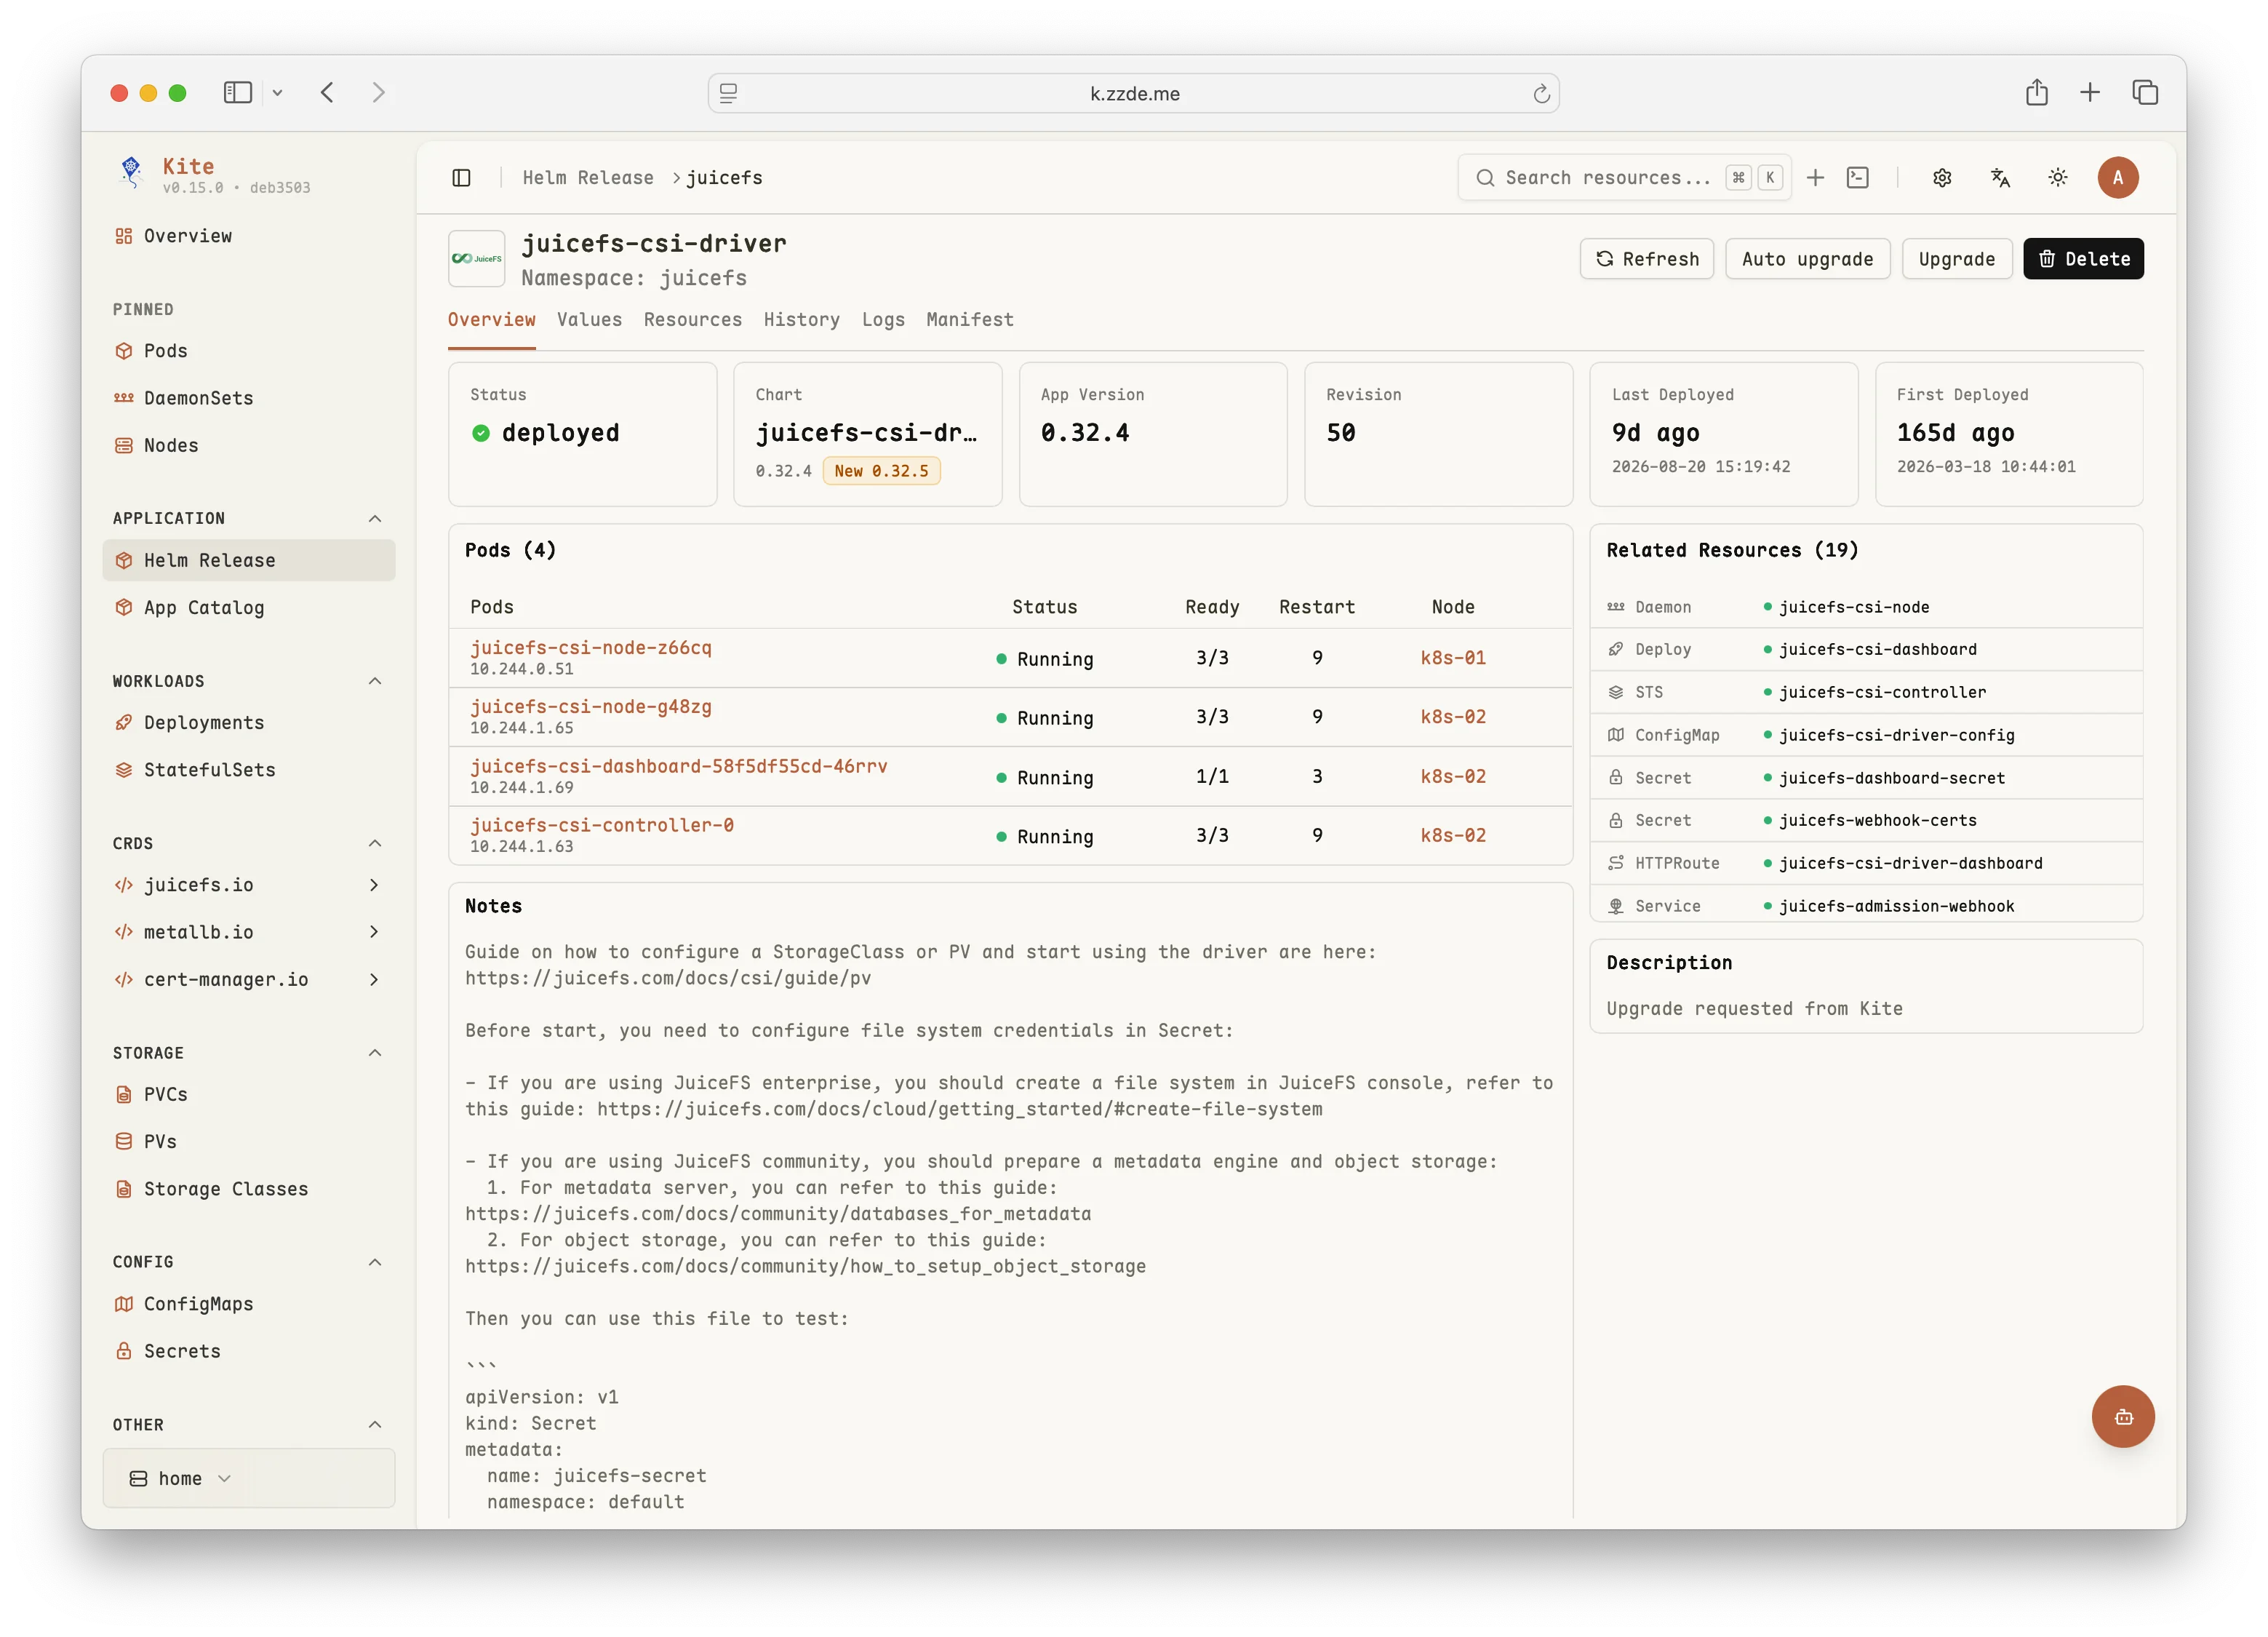Screen dimensions: 2268x1637
Task: Expand the cert-manager.io CRD group
Action: click(248, 980)
